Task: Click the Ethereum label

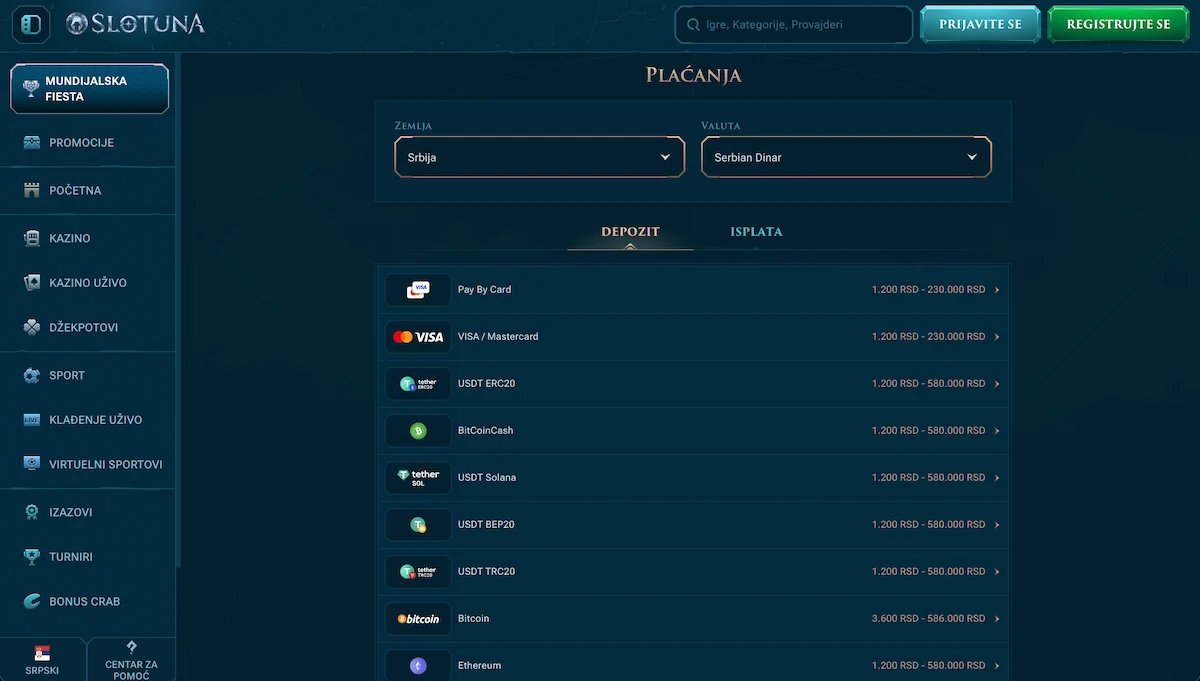Action: pos(479,666)
